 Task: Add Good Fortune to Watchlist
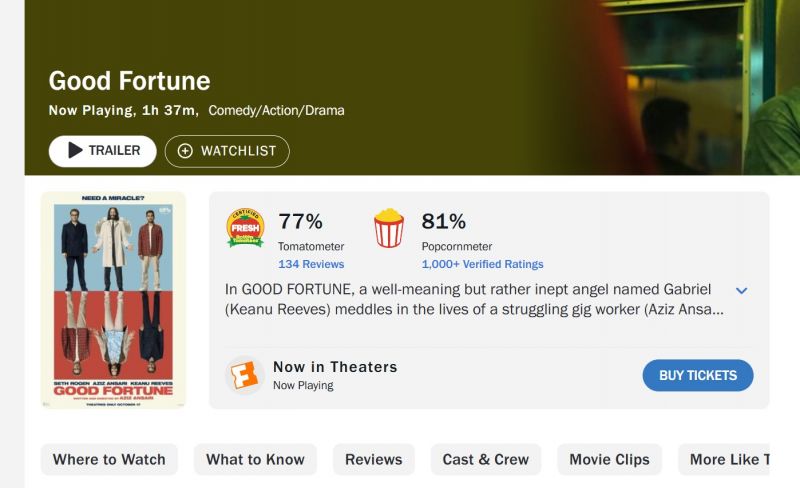pos(227,151)
